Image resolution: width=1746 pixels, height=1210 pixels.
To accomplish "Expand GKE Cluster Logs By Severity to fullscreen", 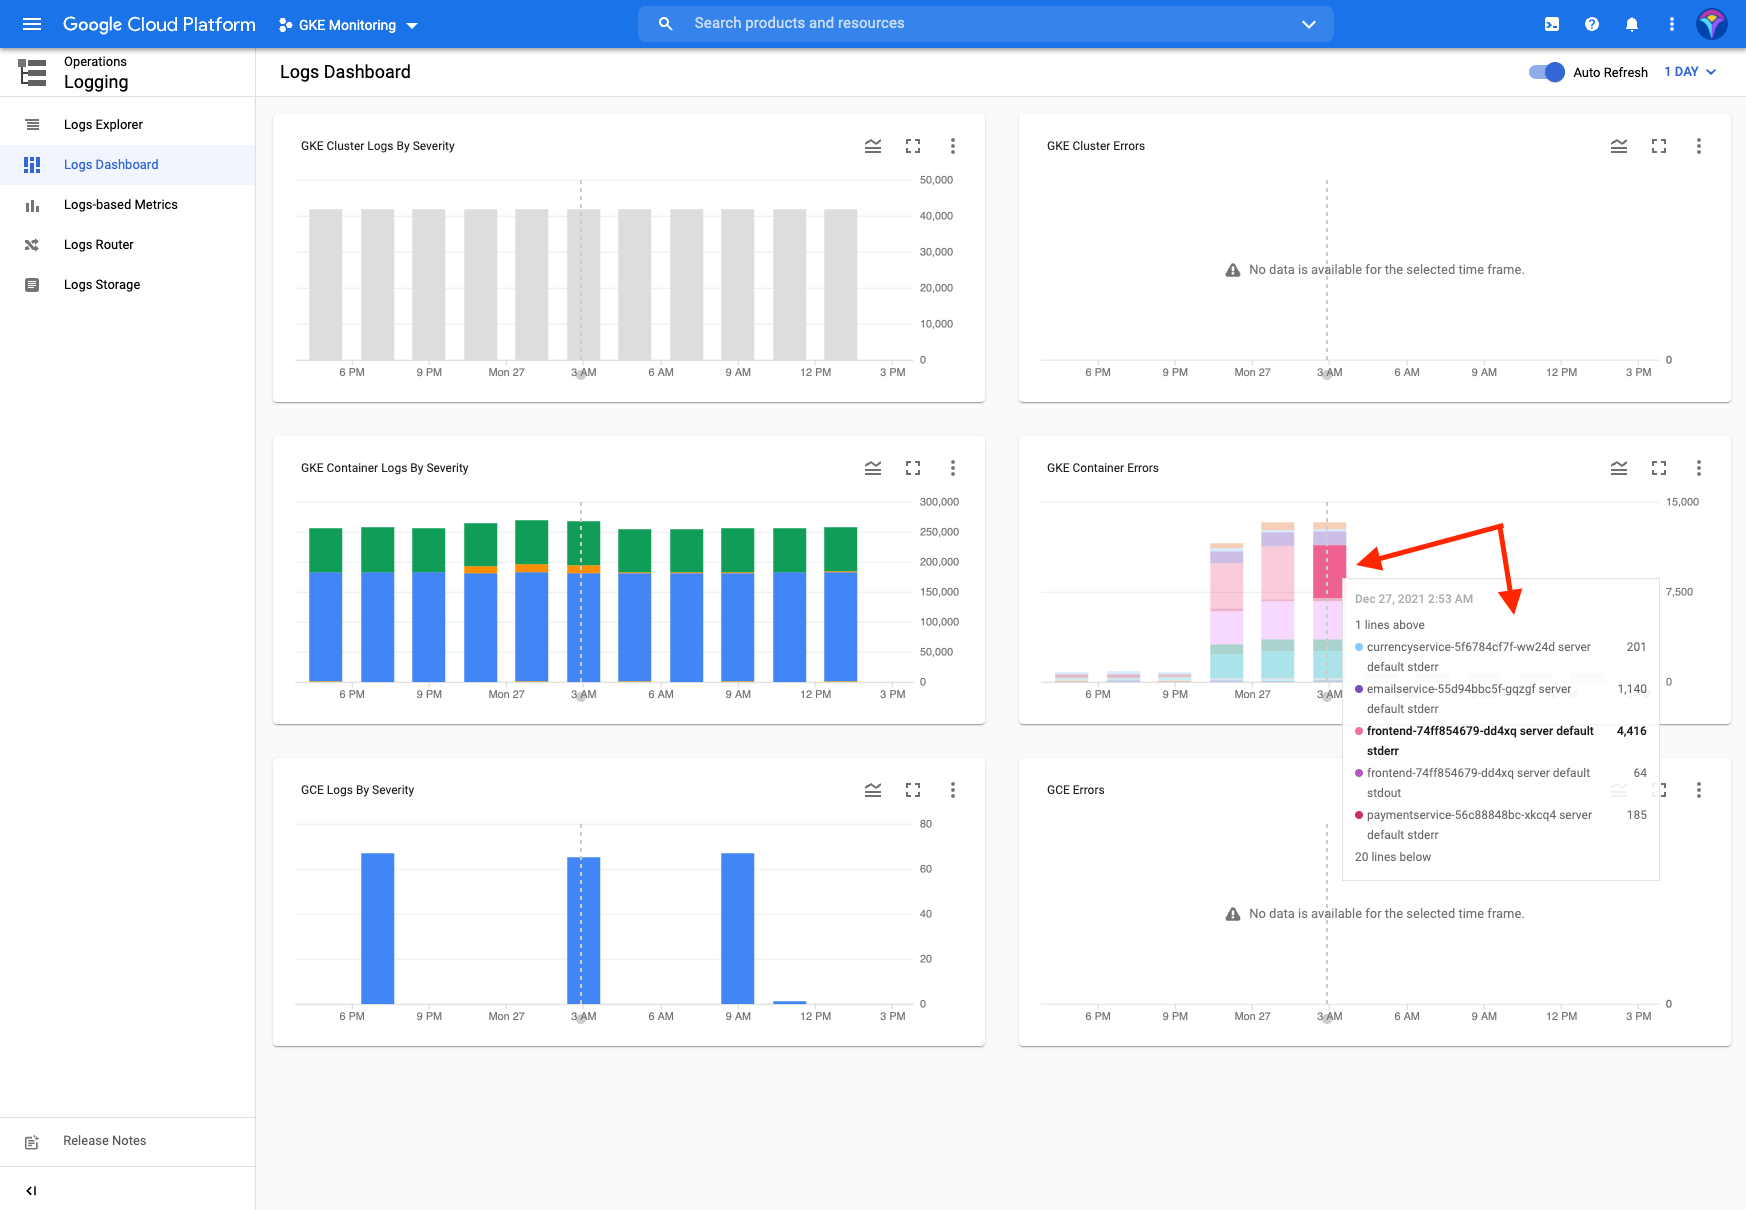I will tap(913, 146).
